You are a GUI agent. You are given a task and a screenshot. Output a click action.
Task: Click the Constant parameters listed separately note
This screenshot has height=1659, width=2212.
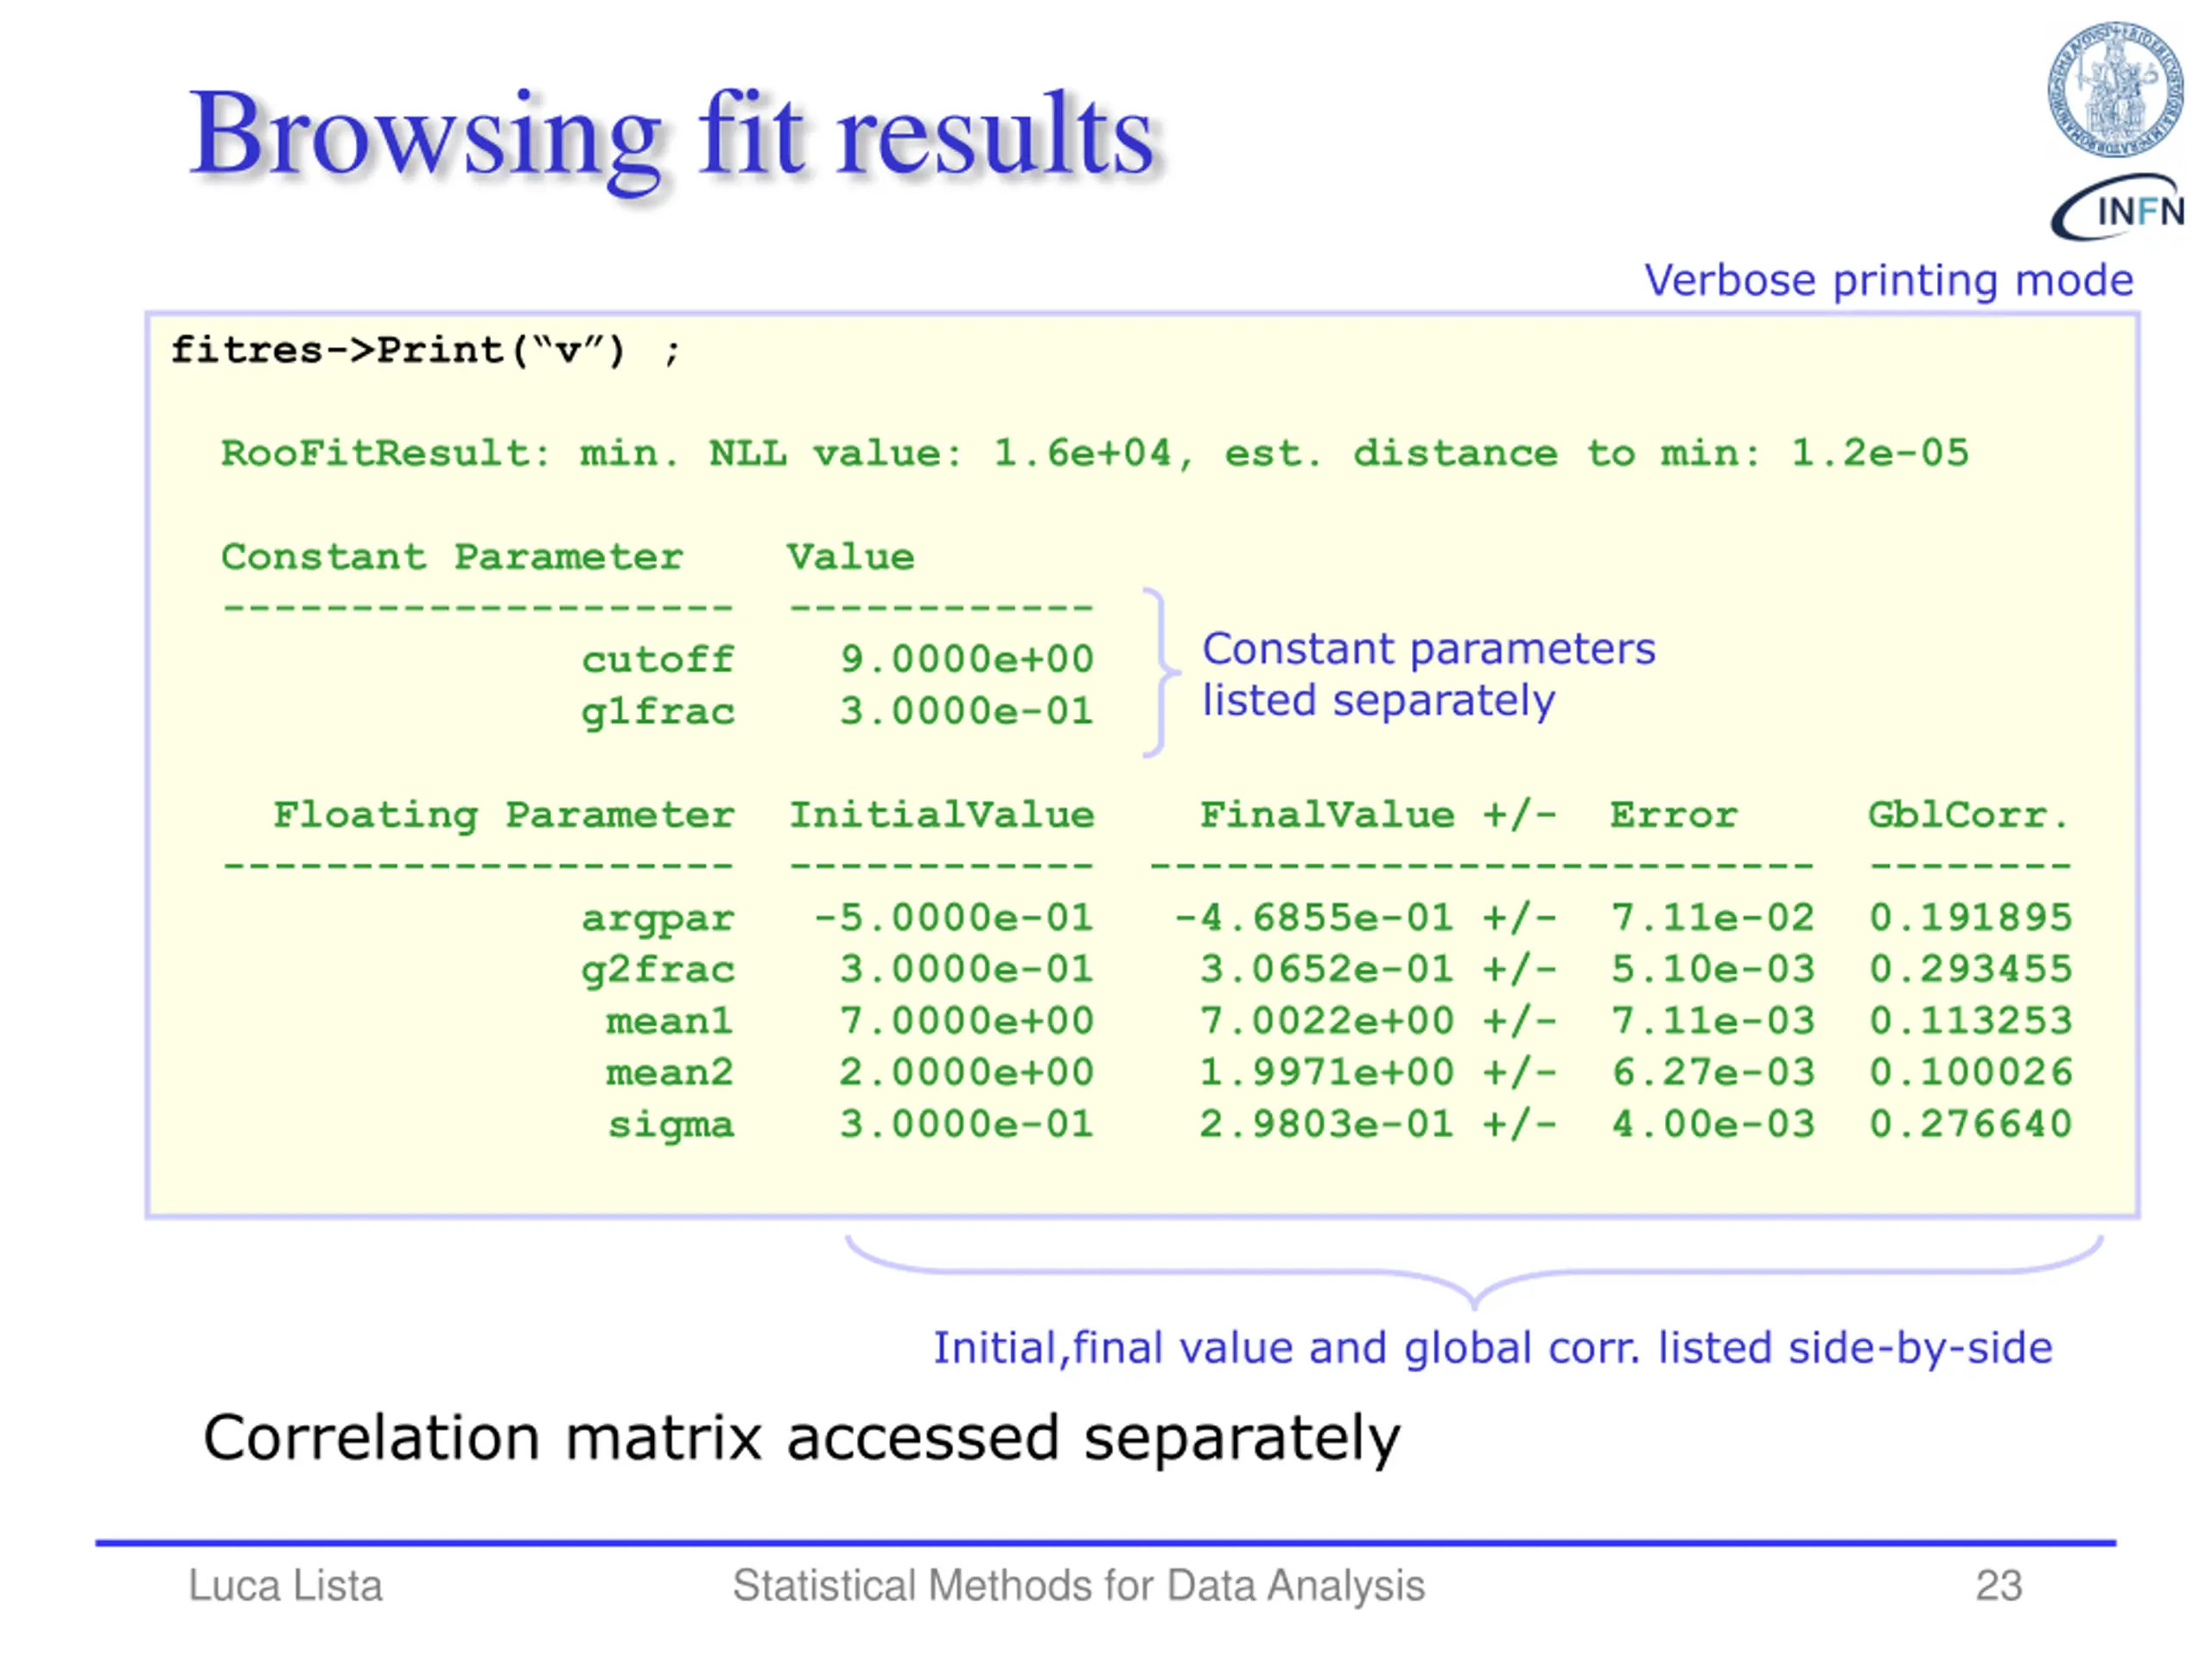pyautogui.click(x=1428, y=674)
